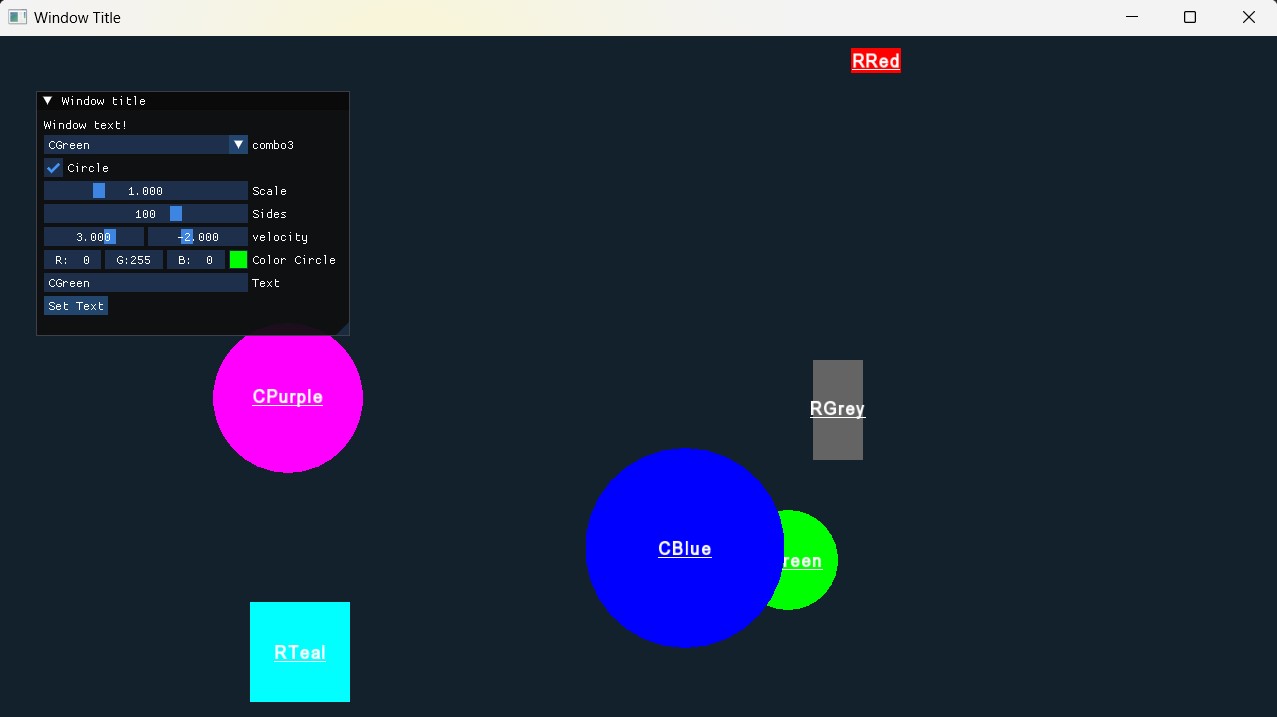Focus the Text input field containing CGreen
Viewport: 1277px width, 717px height.
pyautogui.click(x=146, y=283)
